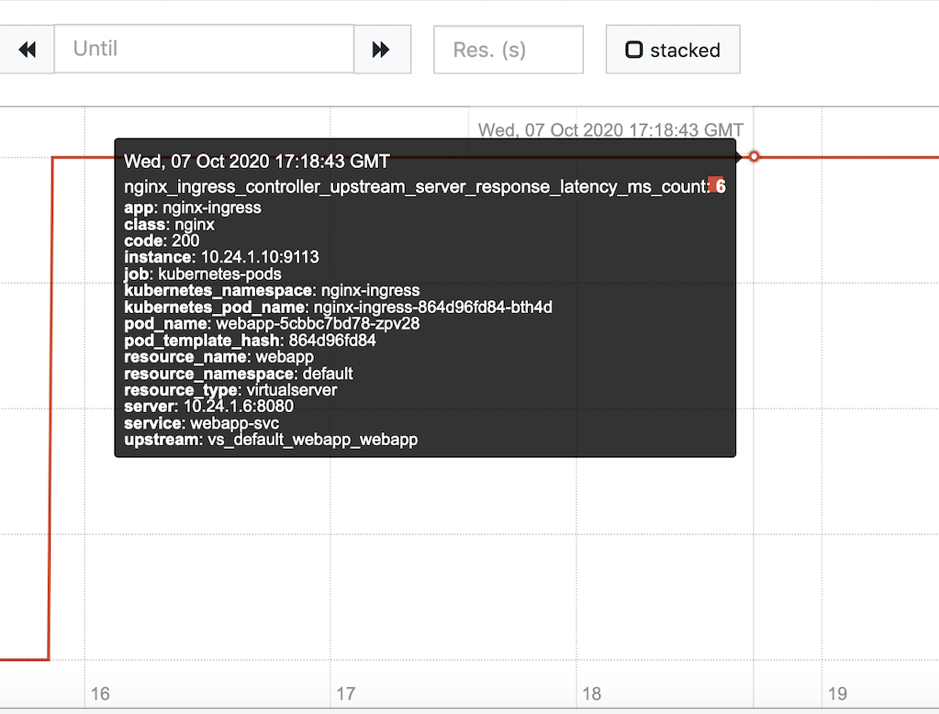939x714 pixels.
Task: Click the highlighted circle data point on graph
Action: 754,156
